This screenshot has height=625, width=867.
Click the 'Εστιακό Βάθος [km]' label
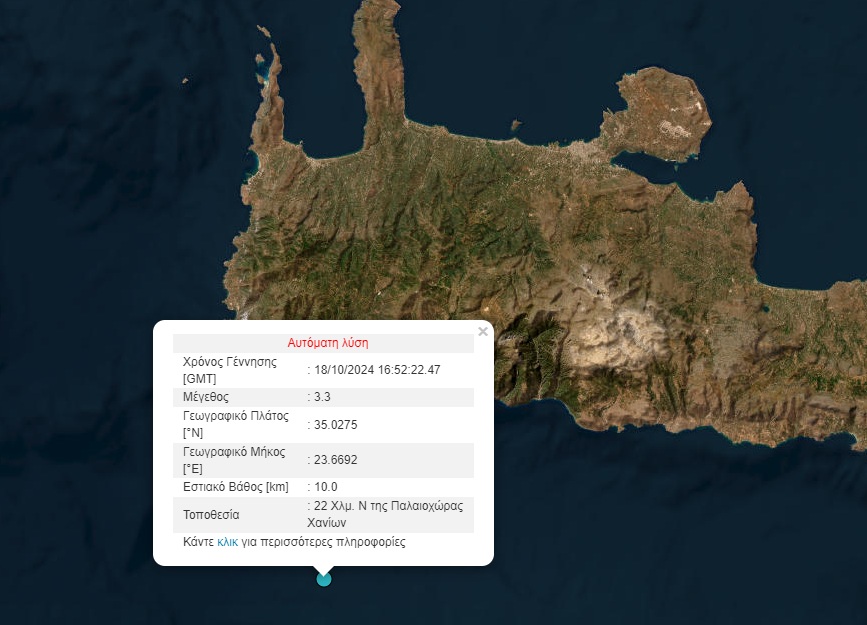point(235,487)
